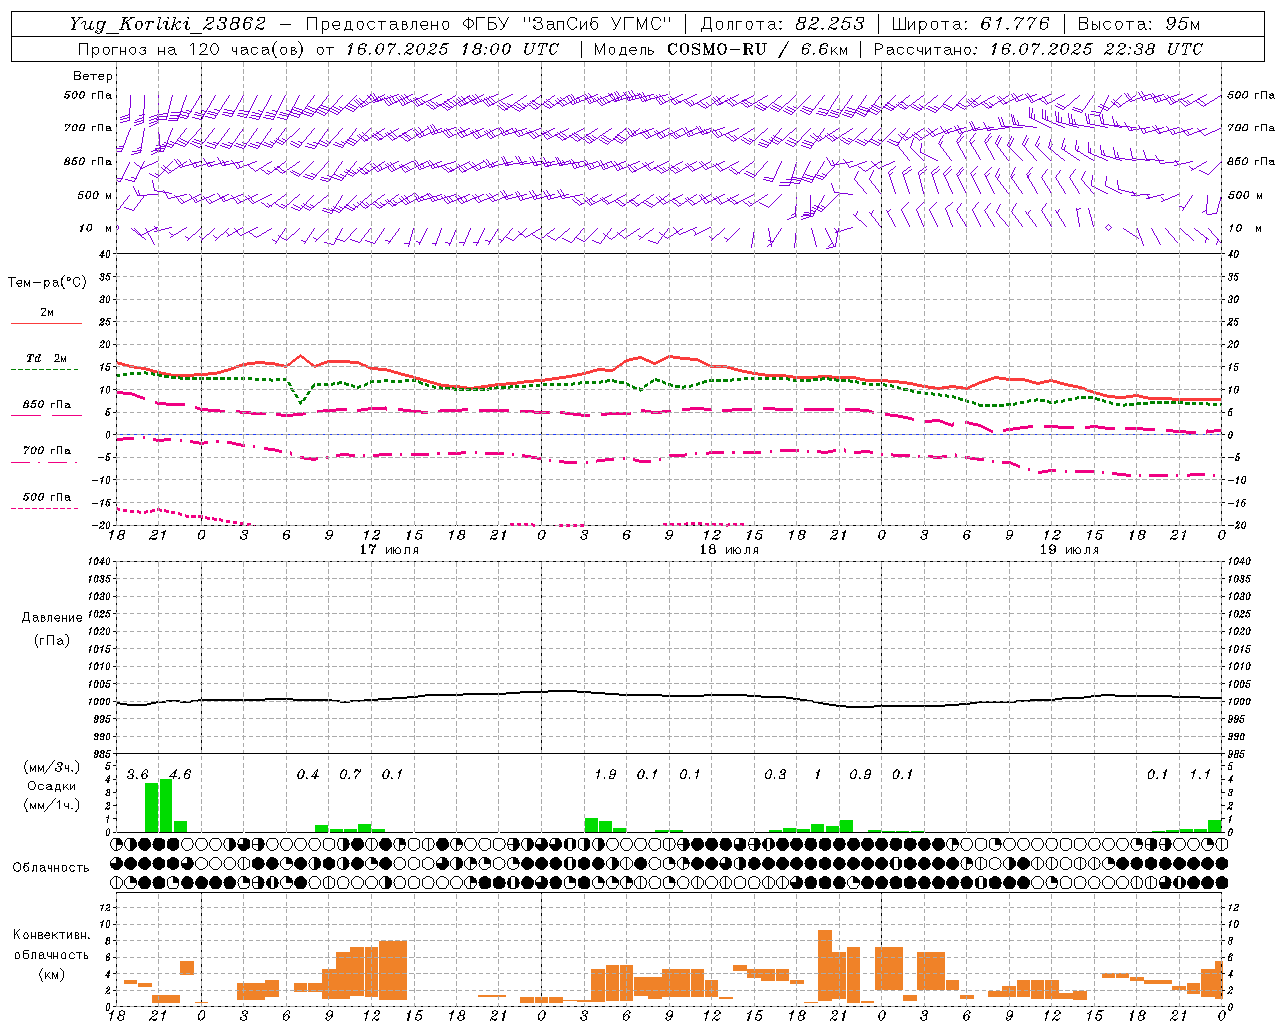
Task: Click the (мм/3ч.) precipitation unit label
Action: [x=52, y=768]
